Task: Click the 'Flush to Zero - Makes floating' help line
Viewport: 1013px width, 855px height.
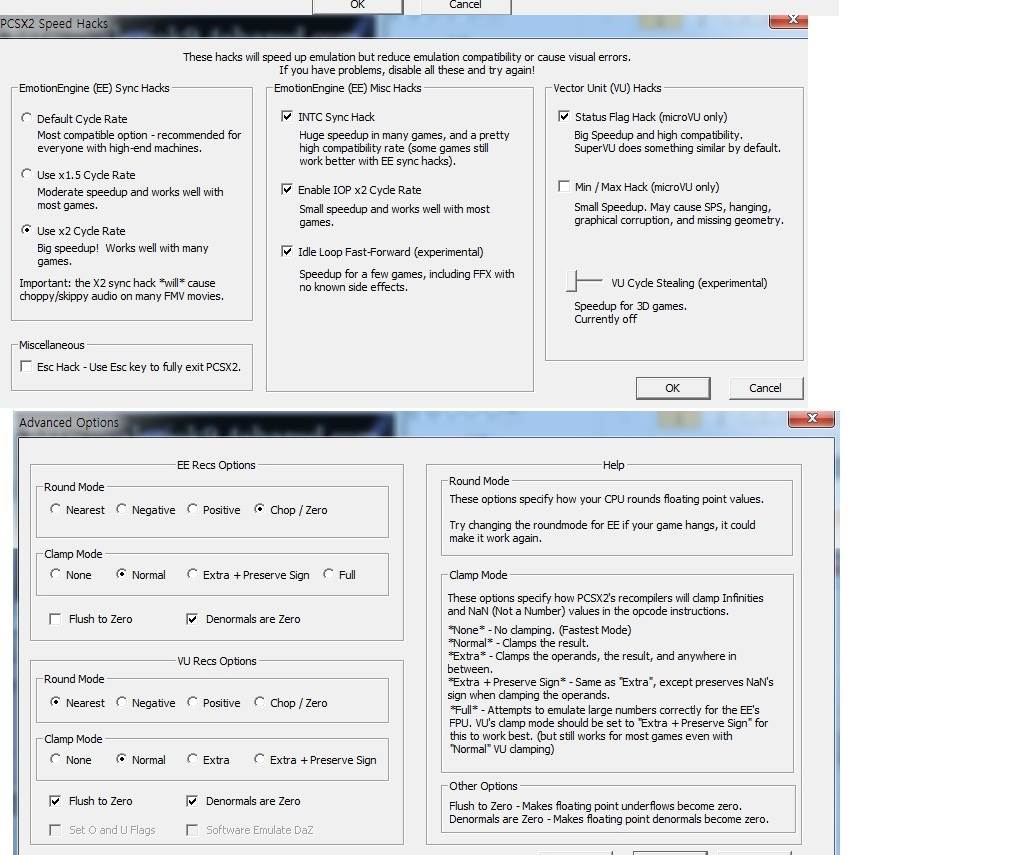Action: 595,806
